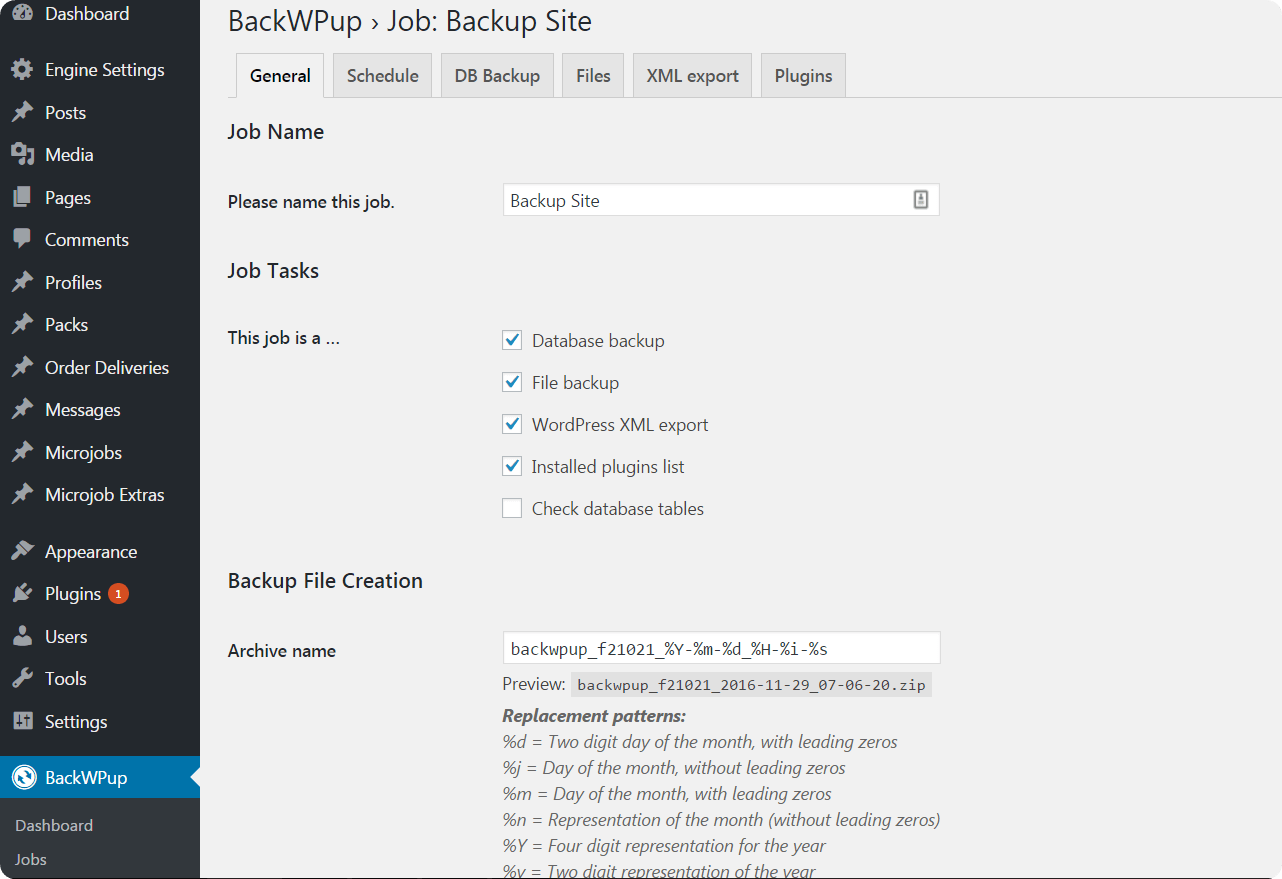Click the Tools wrench icon
1282x879 pixels.
point(22,679)
